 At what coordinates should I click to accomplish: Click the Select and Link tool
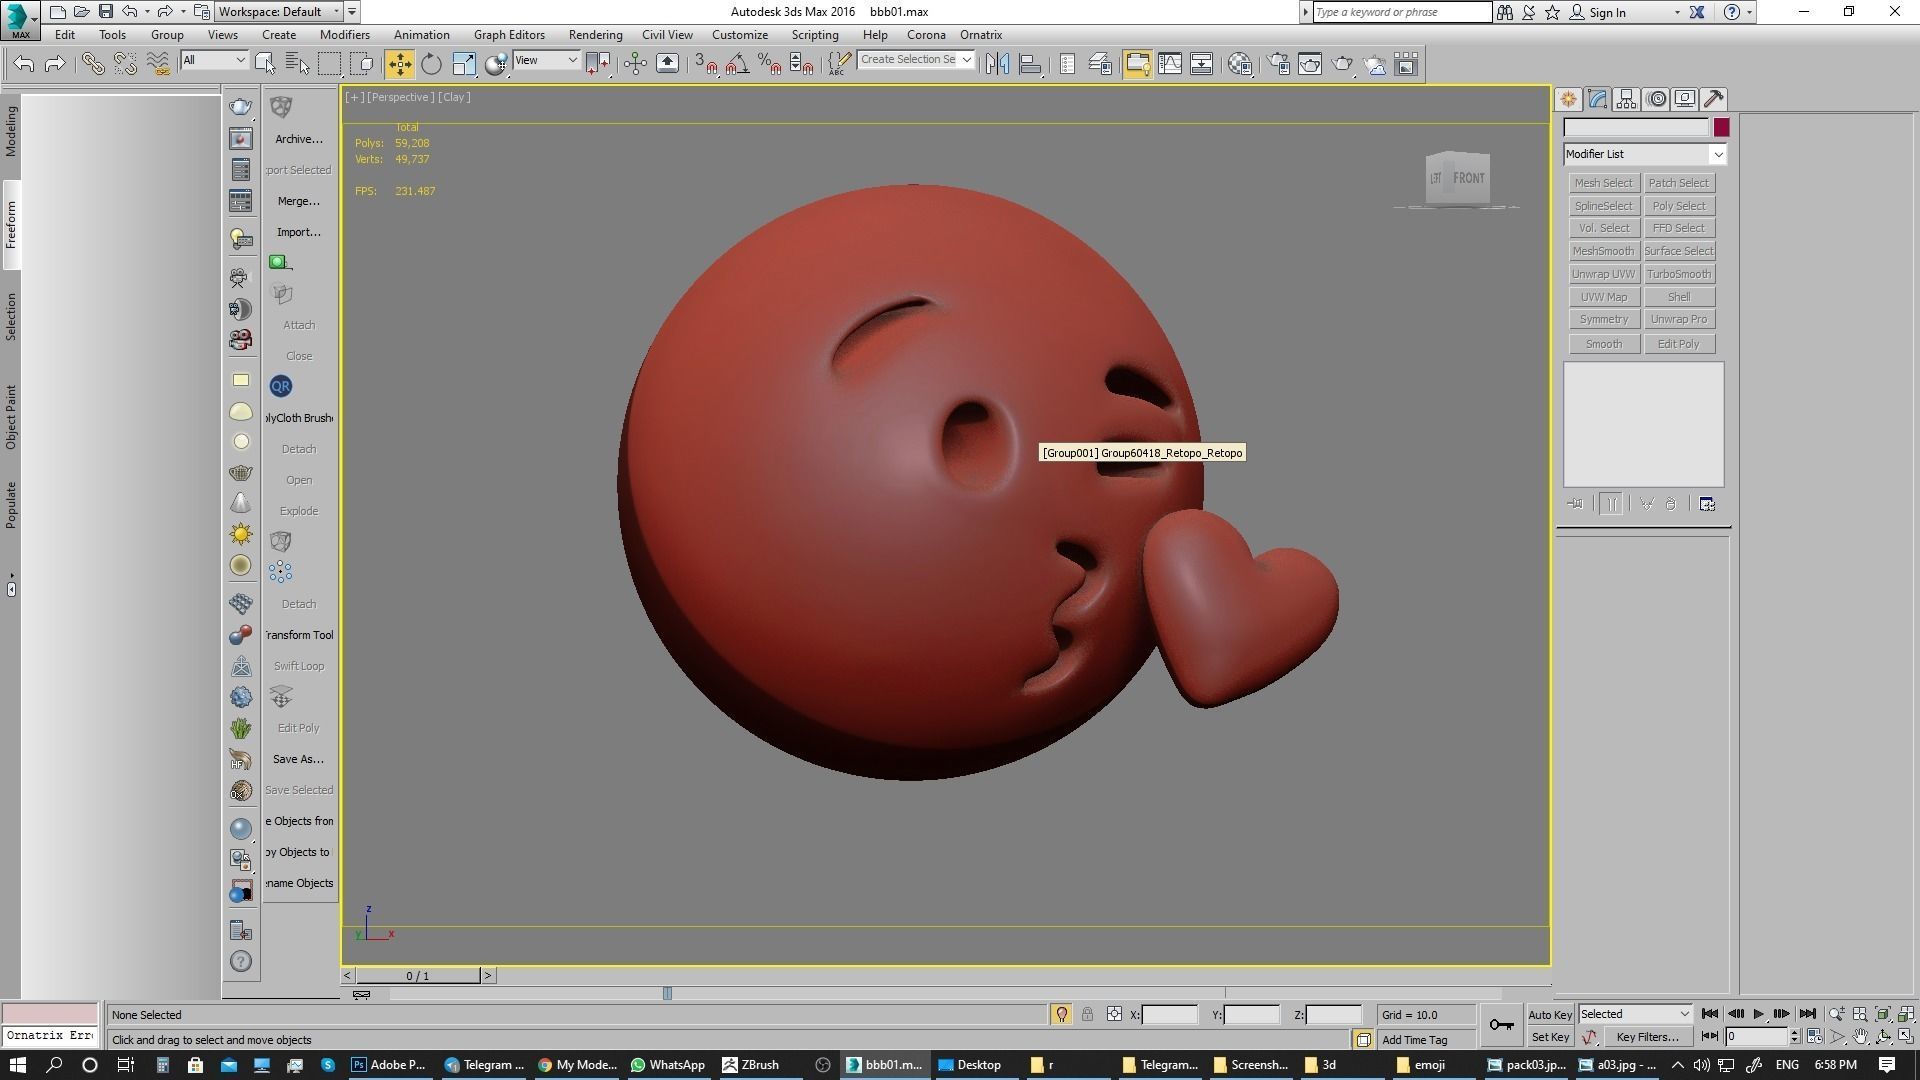(x=92, y=64)
